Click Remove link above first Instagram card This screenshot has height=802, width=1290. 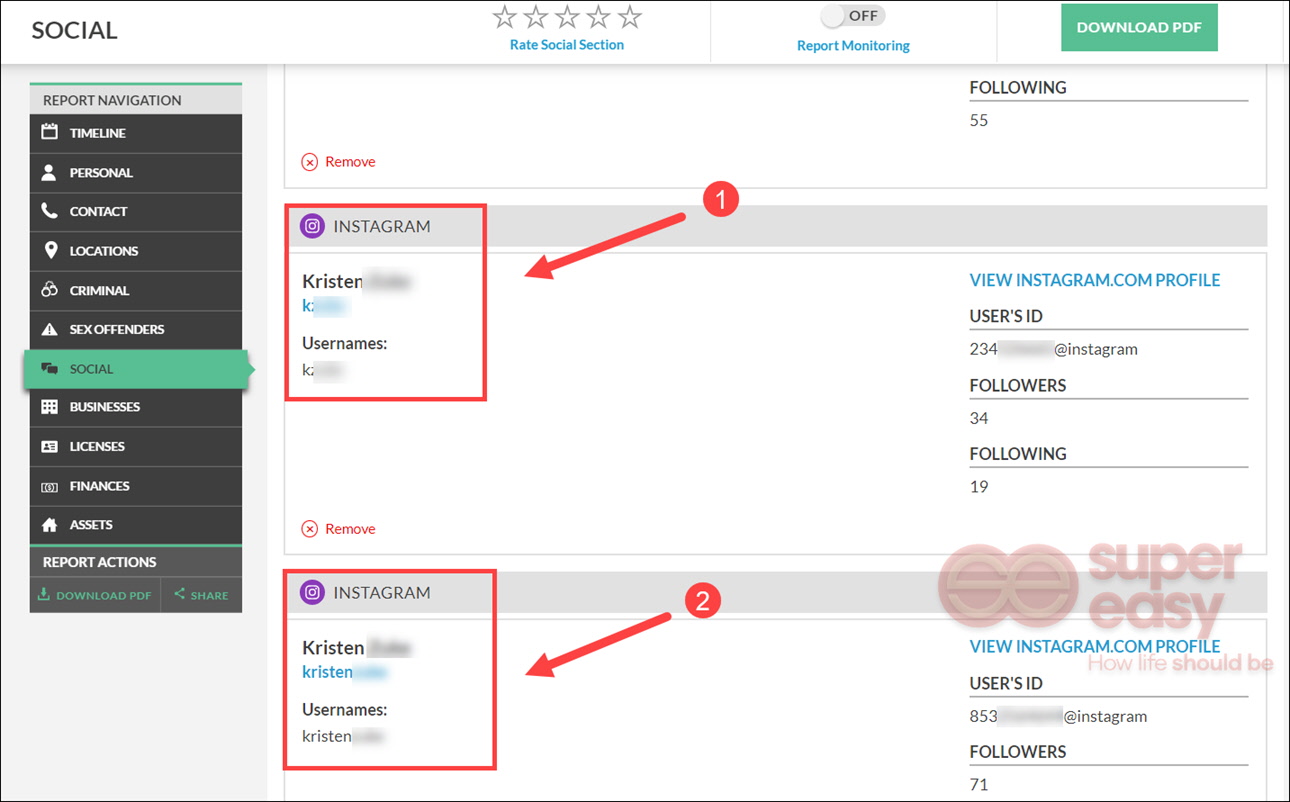350,162
